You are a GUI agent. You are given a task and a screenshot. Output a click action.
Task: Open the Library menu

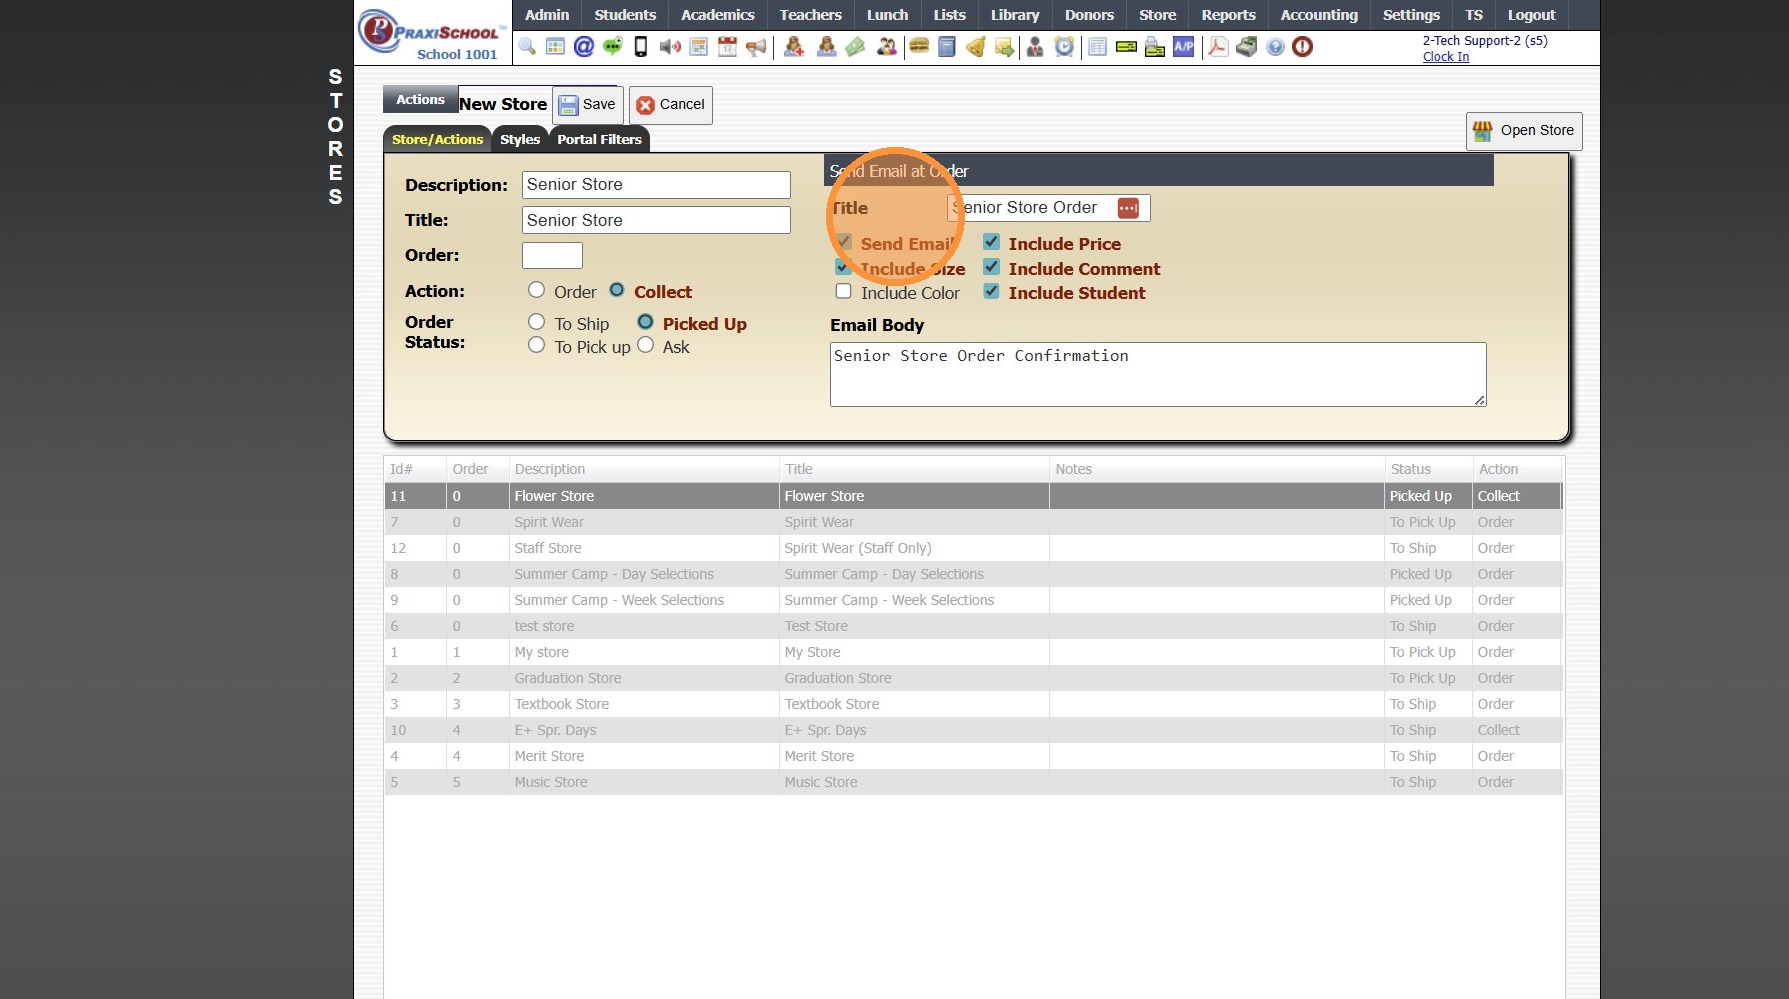[1015, 15]
